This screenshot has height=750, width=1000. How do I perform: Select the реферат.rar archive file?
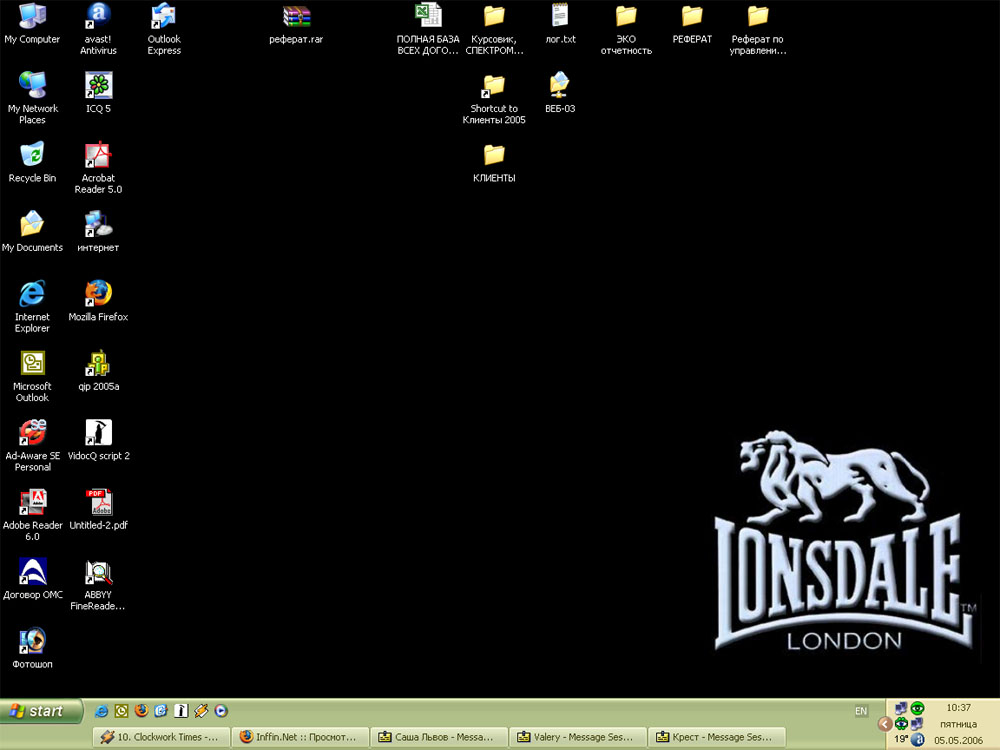point(296,24)
